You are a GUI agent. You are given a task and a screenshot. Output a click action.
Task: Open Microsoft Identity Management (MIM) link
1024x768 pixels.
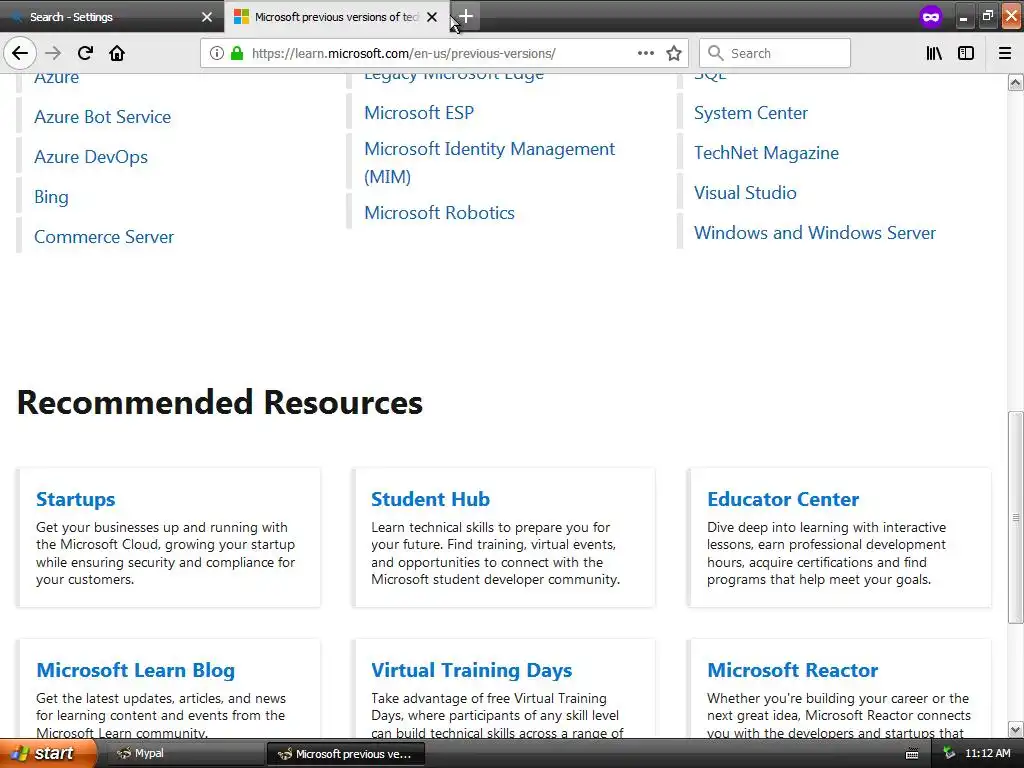click(x=489, y=163)
